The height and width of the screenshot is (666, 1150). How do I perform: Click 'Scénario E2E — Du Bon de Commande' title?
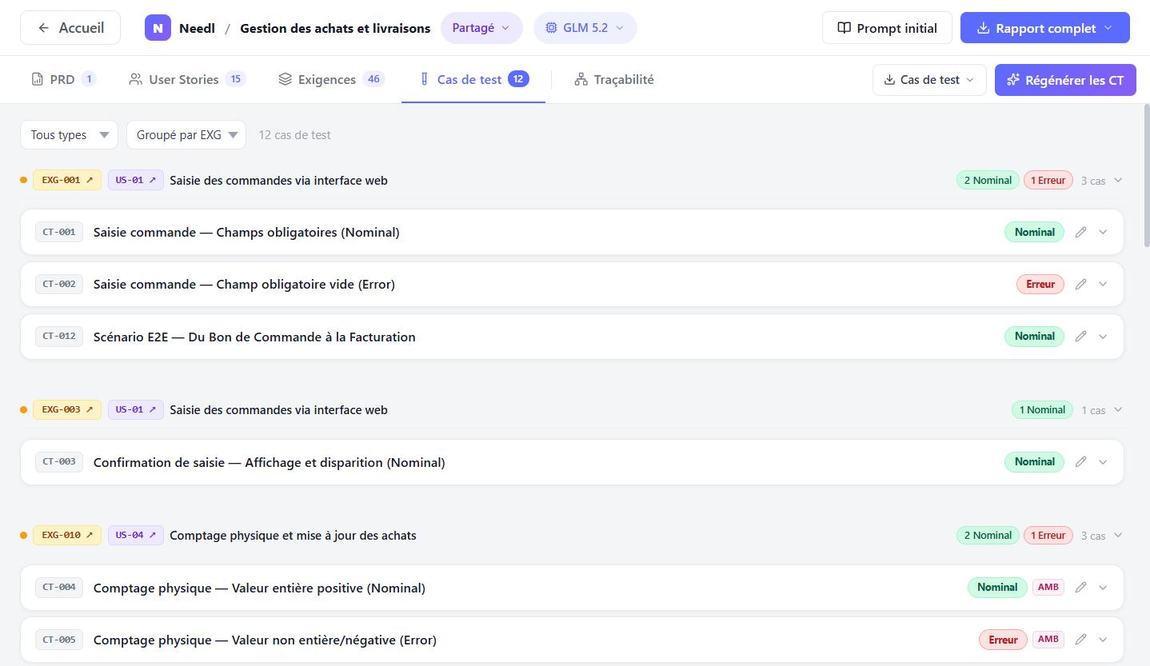pyautogui.click(x=254, y=337)
